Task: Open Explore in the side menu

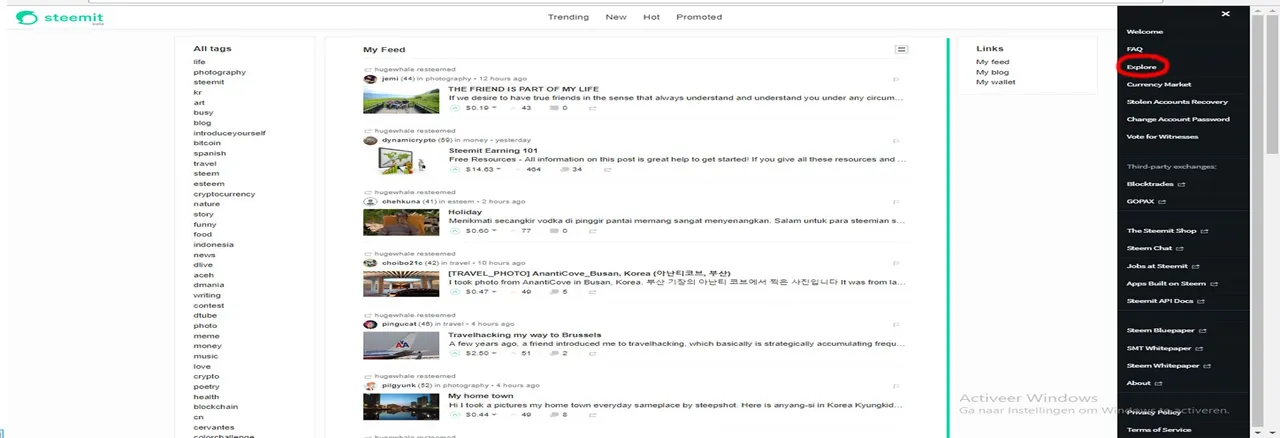Action: click(1141, 67)
